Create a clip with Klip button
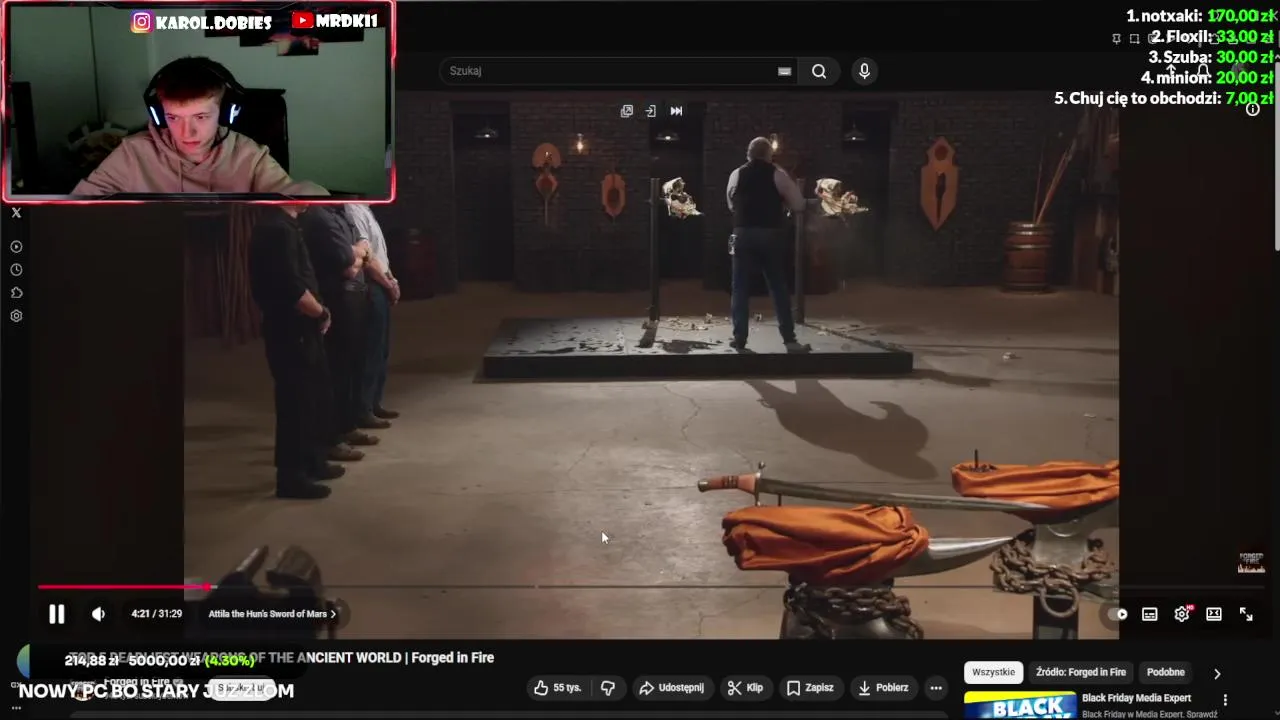Viewport: 1280px width, 720px height. (746, 688)
